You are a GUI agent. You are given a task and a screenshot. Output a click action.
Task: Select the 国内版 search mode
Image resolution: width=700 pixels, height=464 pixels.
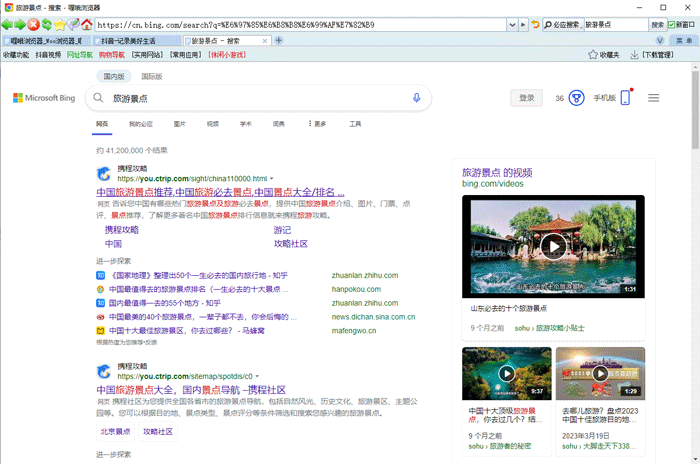pyautogui.click(x=114, y=76)
